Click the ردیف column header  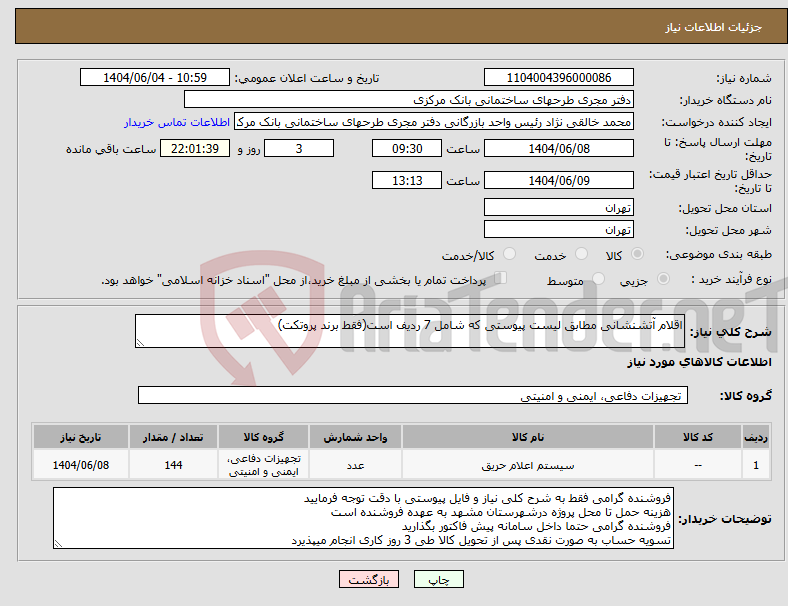[756, 437]
